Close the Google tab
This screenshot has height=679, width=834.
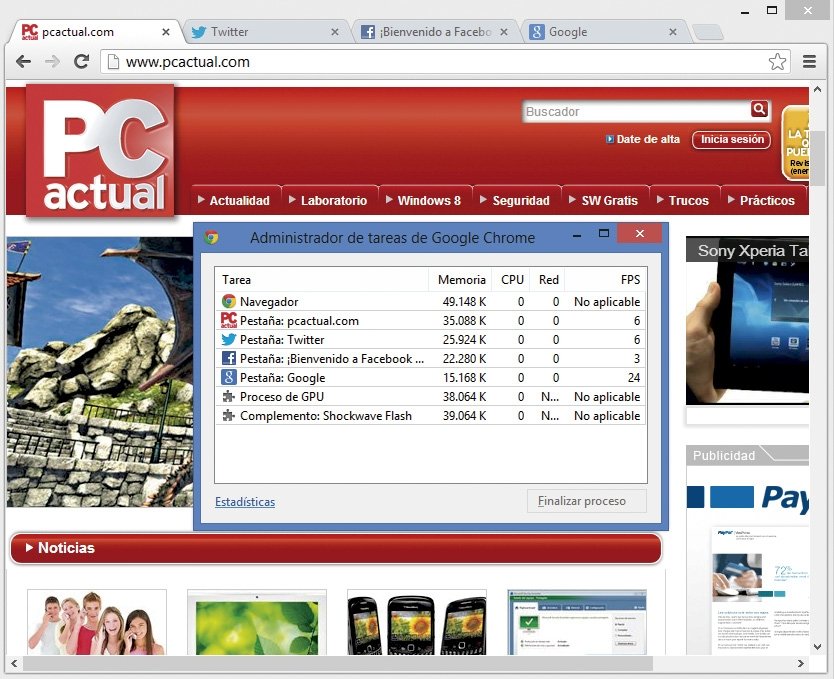coord(673,32)
